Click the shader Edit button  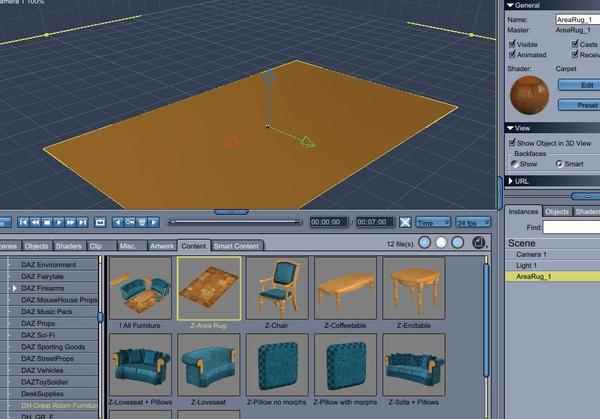click(x=580, y=85)
